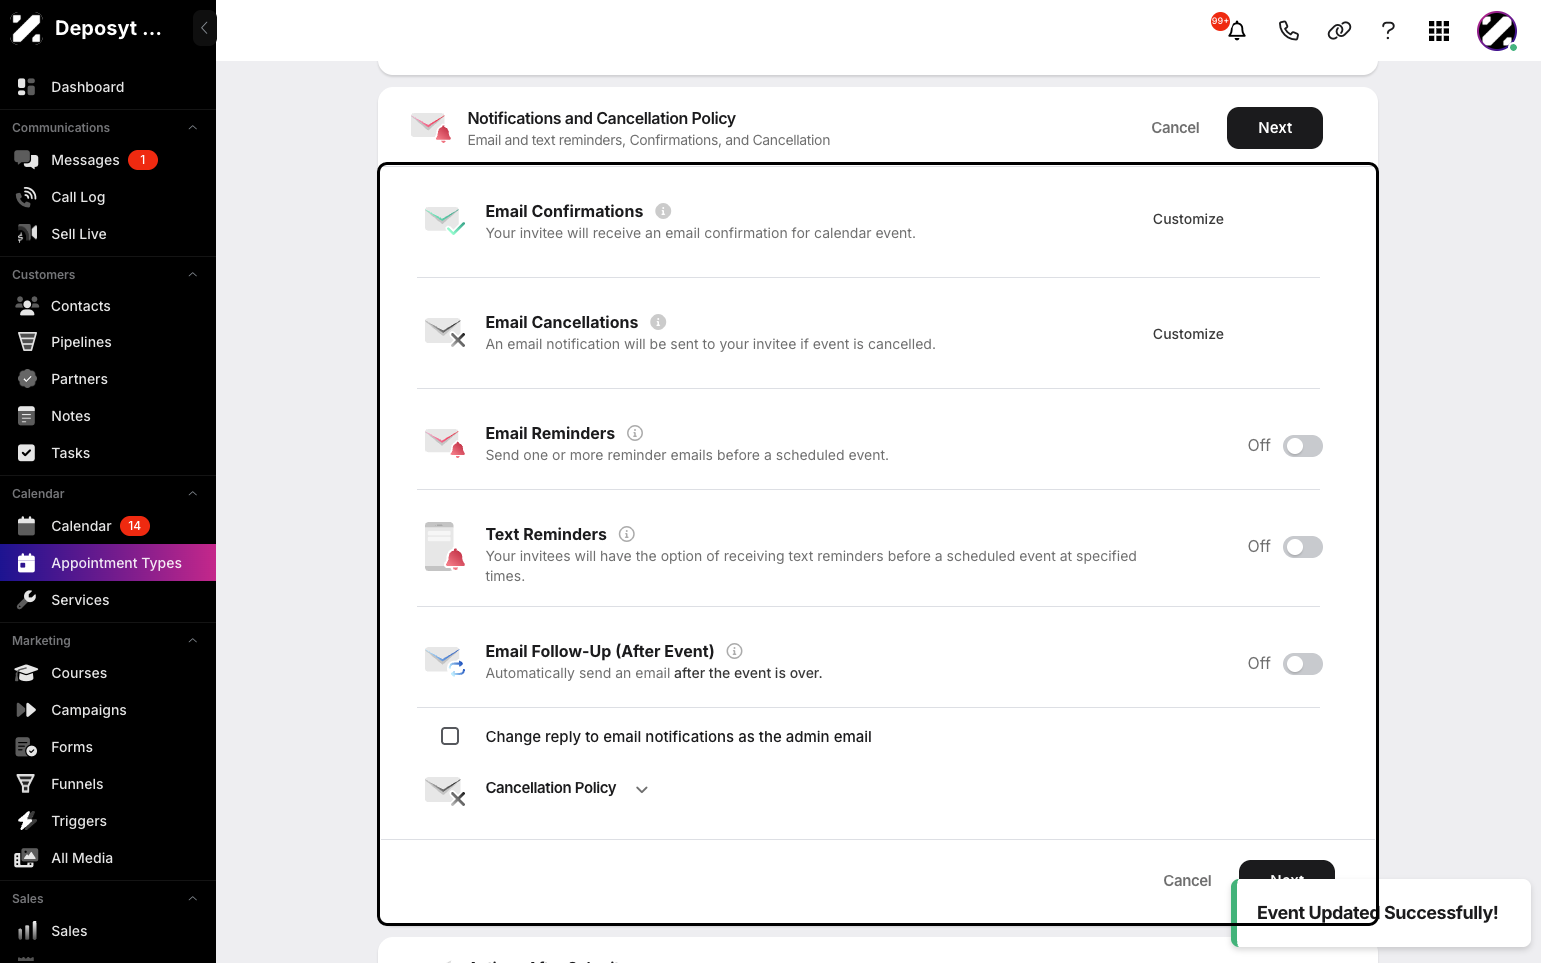Screen dimensions: 1541x963
Task: Click Cancel at section bottom
Action: pyautogui.click(x=1187, y=881)
